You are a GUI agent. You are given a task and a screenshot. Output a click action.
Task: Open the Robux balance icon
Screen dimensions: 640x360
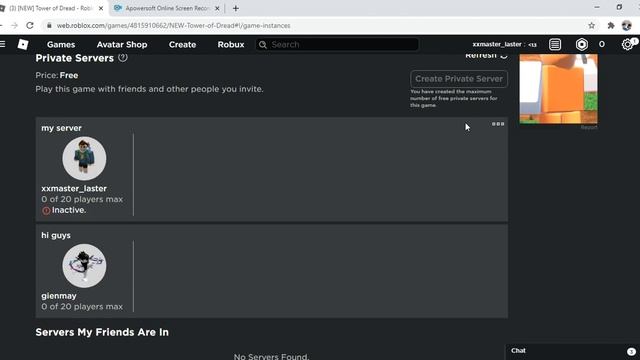pos(582,44)
